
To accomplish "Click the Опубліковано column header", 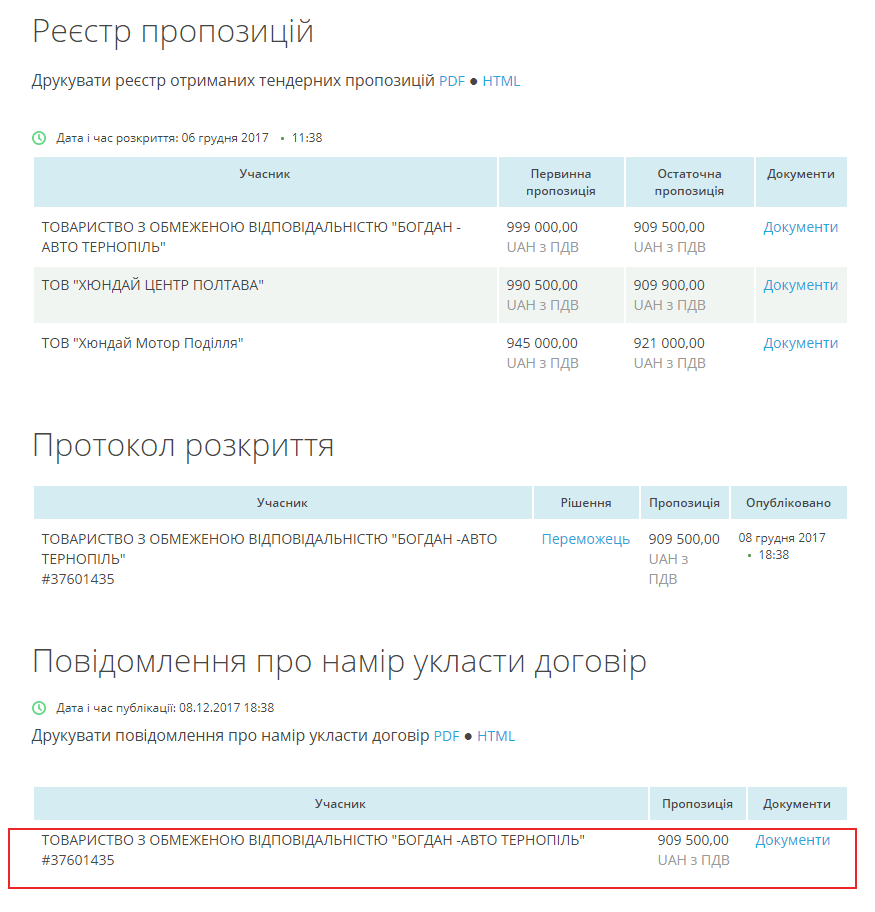I will 788,503.
